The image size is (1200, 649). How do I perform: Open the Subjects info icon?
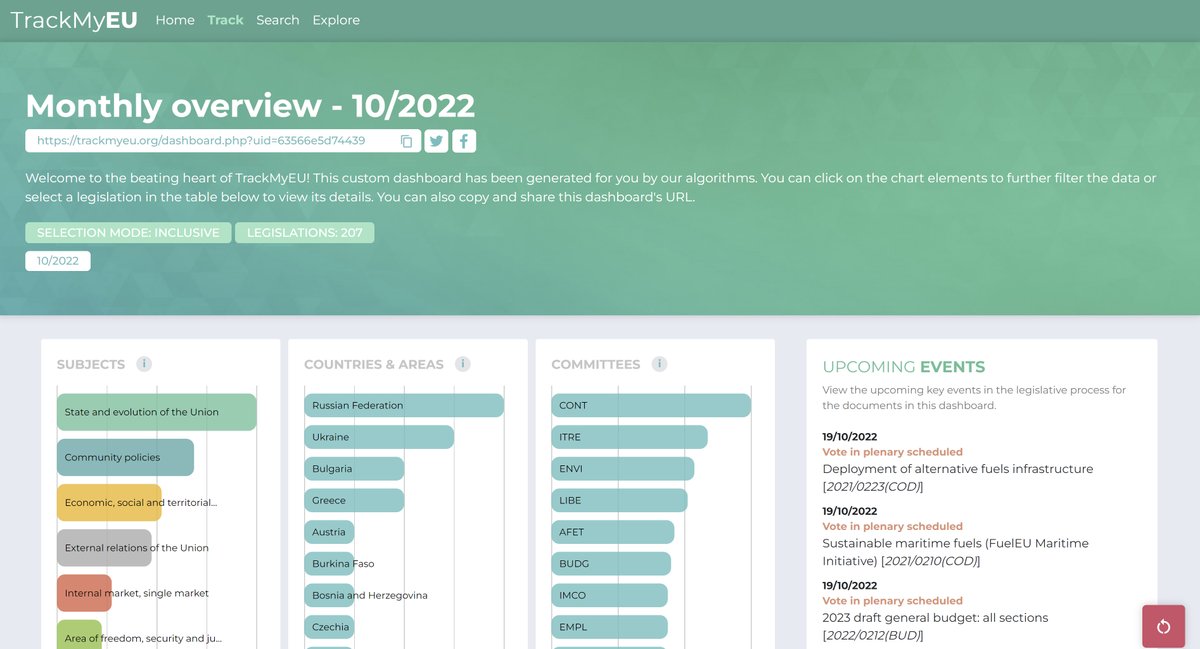[144, 364]
